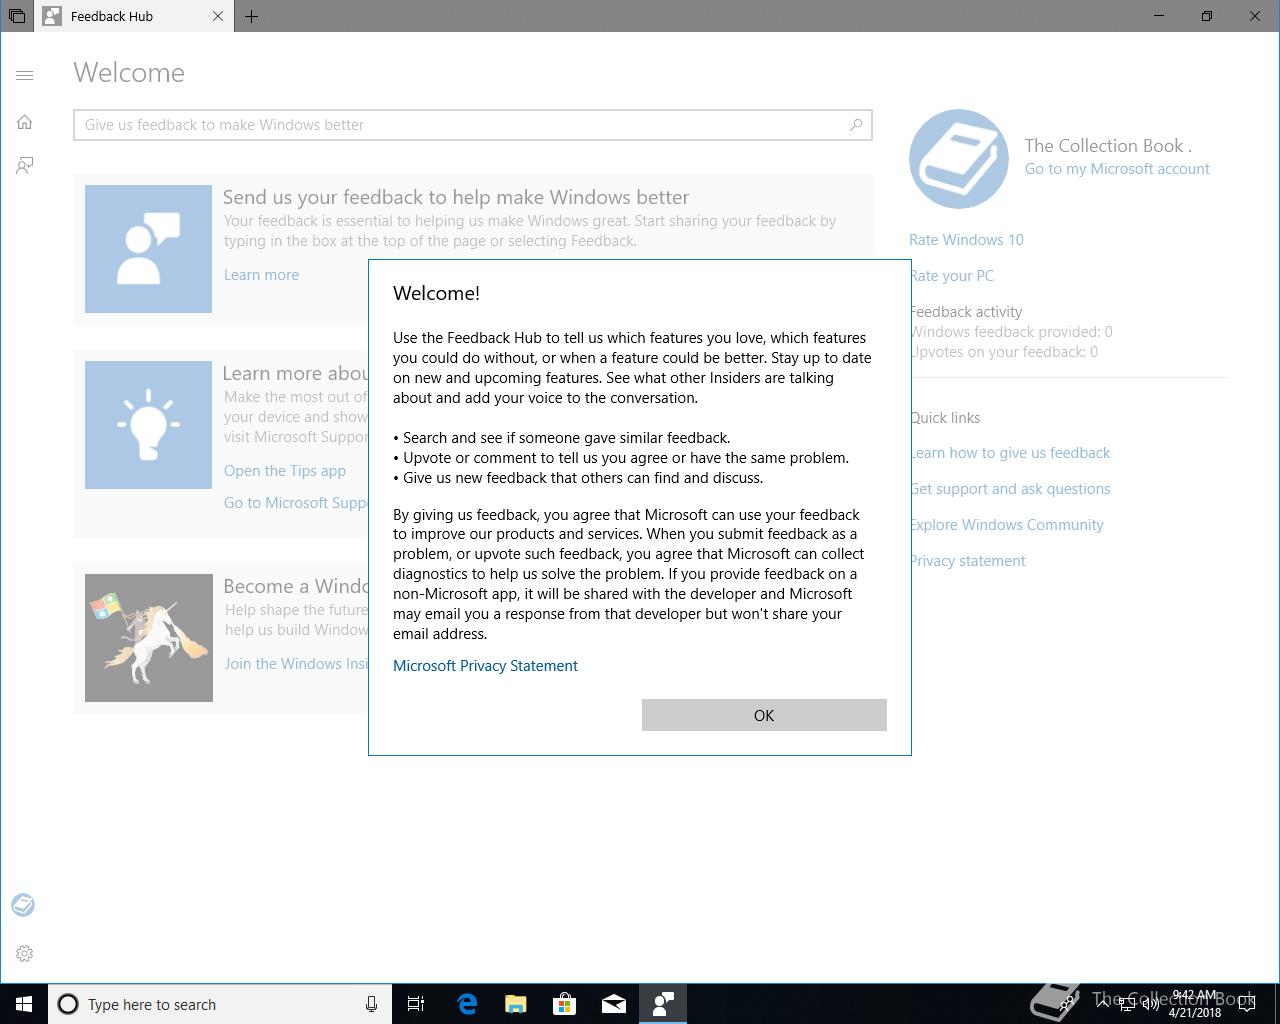Click the taskbar clock and date
The height and width of the screenshot is (1024, 1280).
[x=1195, y=1004]
